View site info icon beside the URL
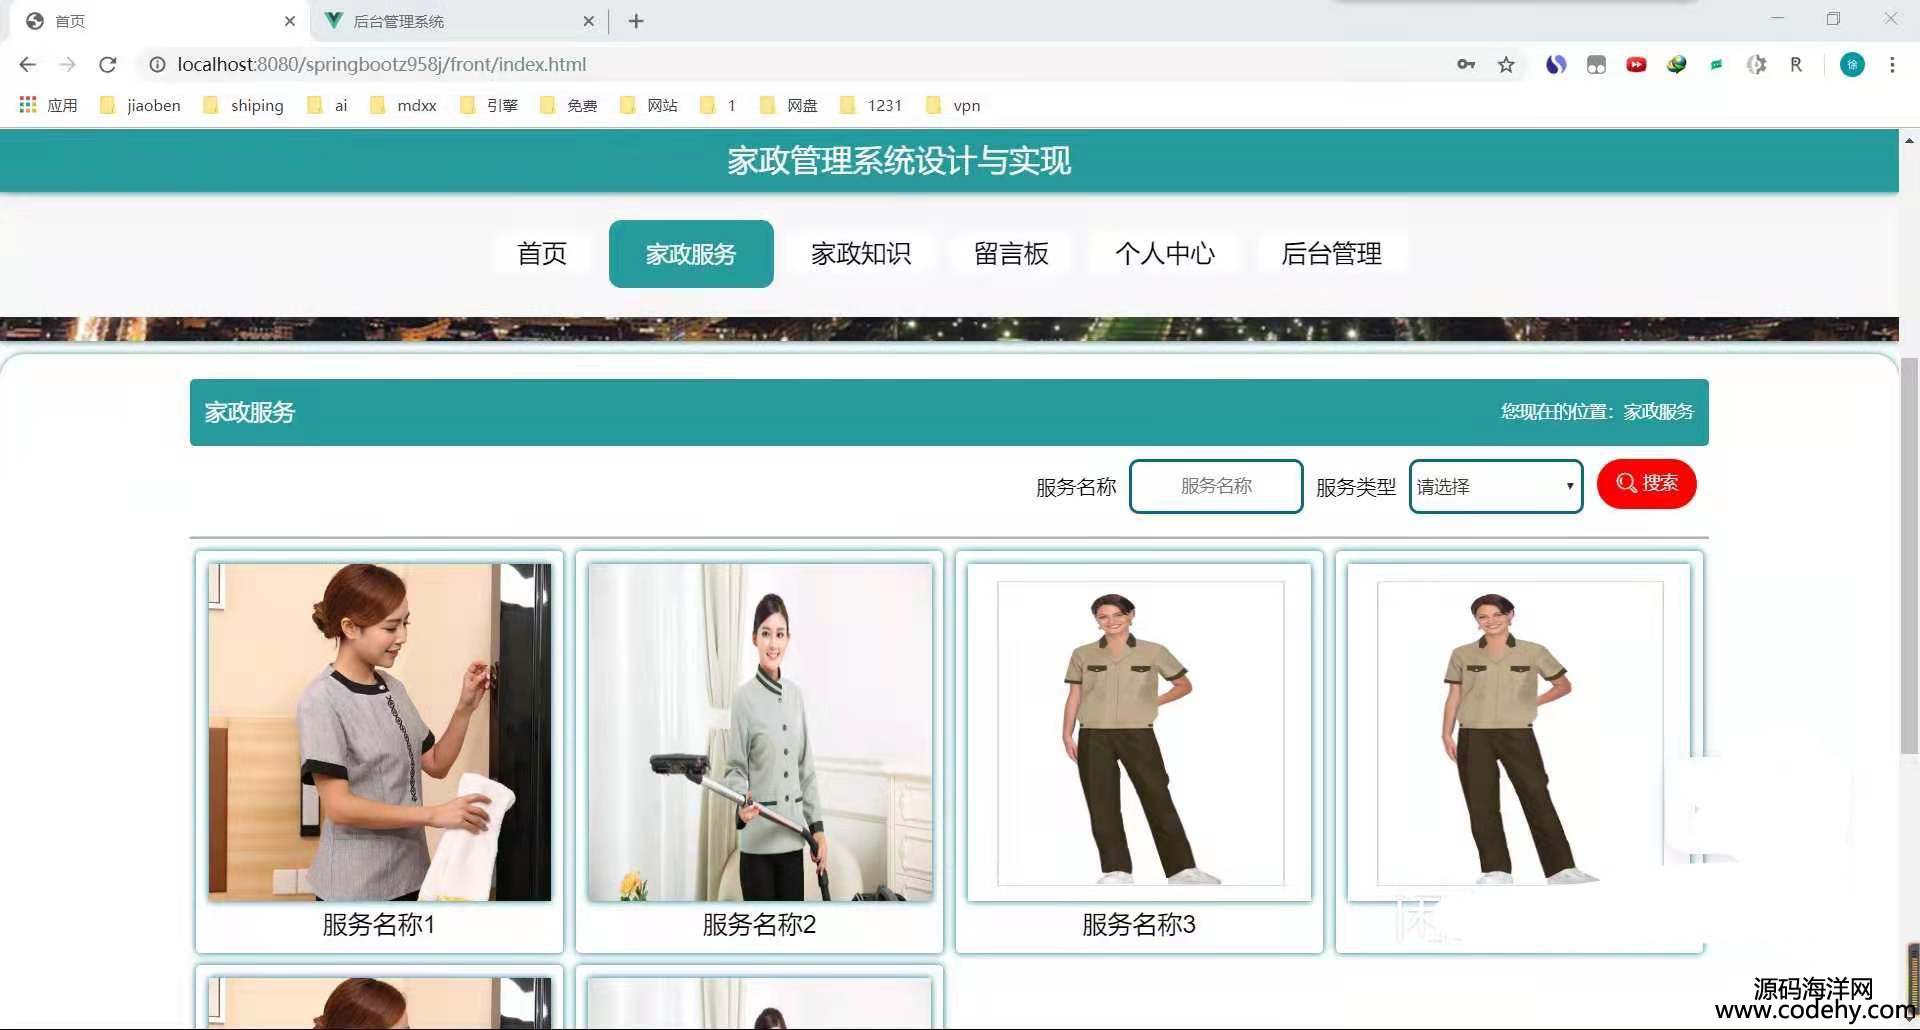The height and width of the screenshot is (1030, 1920). pos(157,64)
